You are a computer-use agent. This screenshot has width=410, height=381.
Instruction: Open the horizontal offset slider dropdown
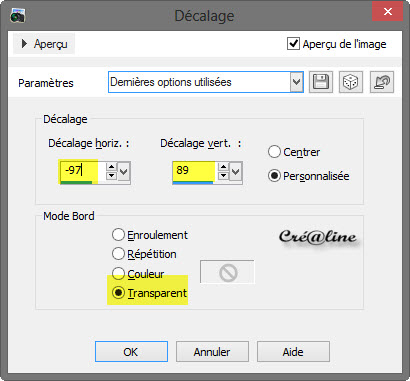(123, 171)
